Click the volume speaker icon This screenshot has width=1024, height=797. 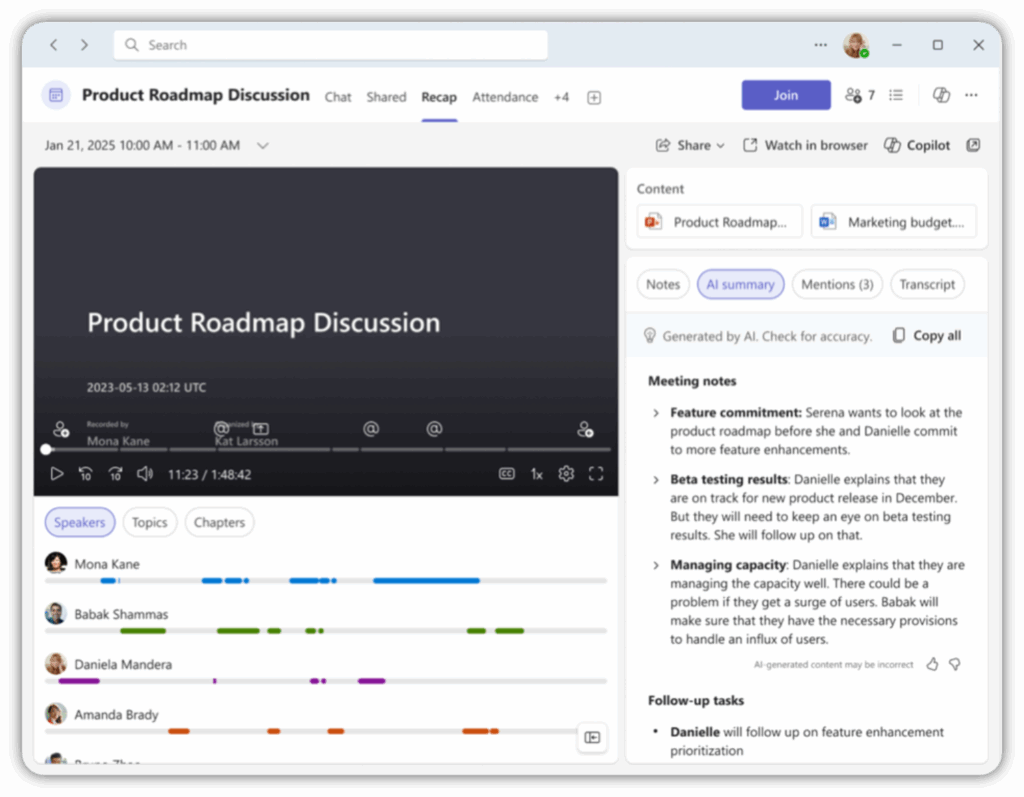145,474
